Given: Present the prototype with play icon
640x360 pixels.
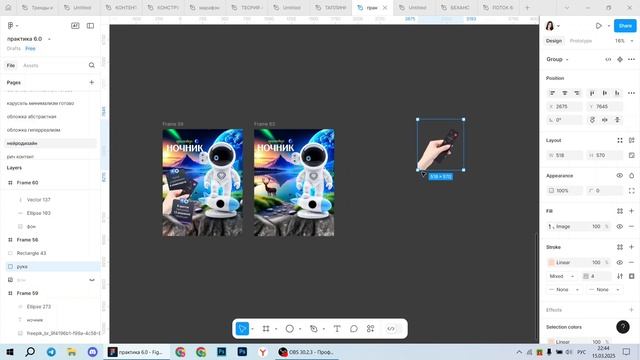Looking at the screenshot, I should click(x=598, y=26).
